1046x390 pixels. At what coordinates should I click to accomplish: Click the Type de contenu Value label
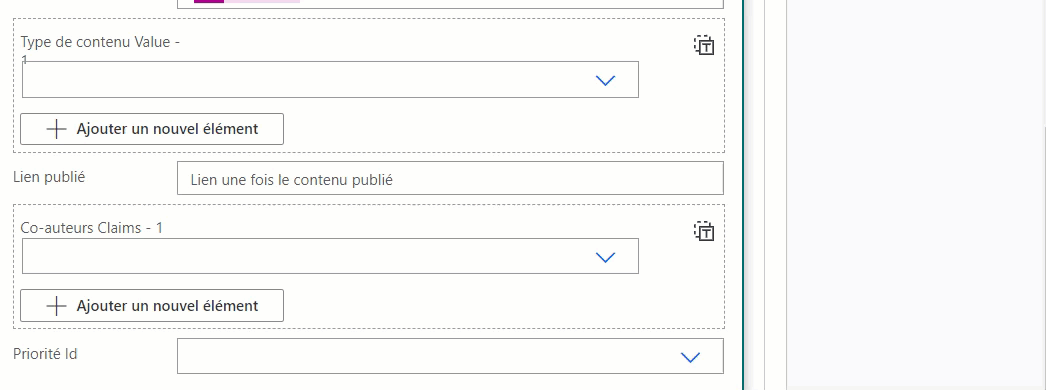[101, 43]
